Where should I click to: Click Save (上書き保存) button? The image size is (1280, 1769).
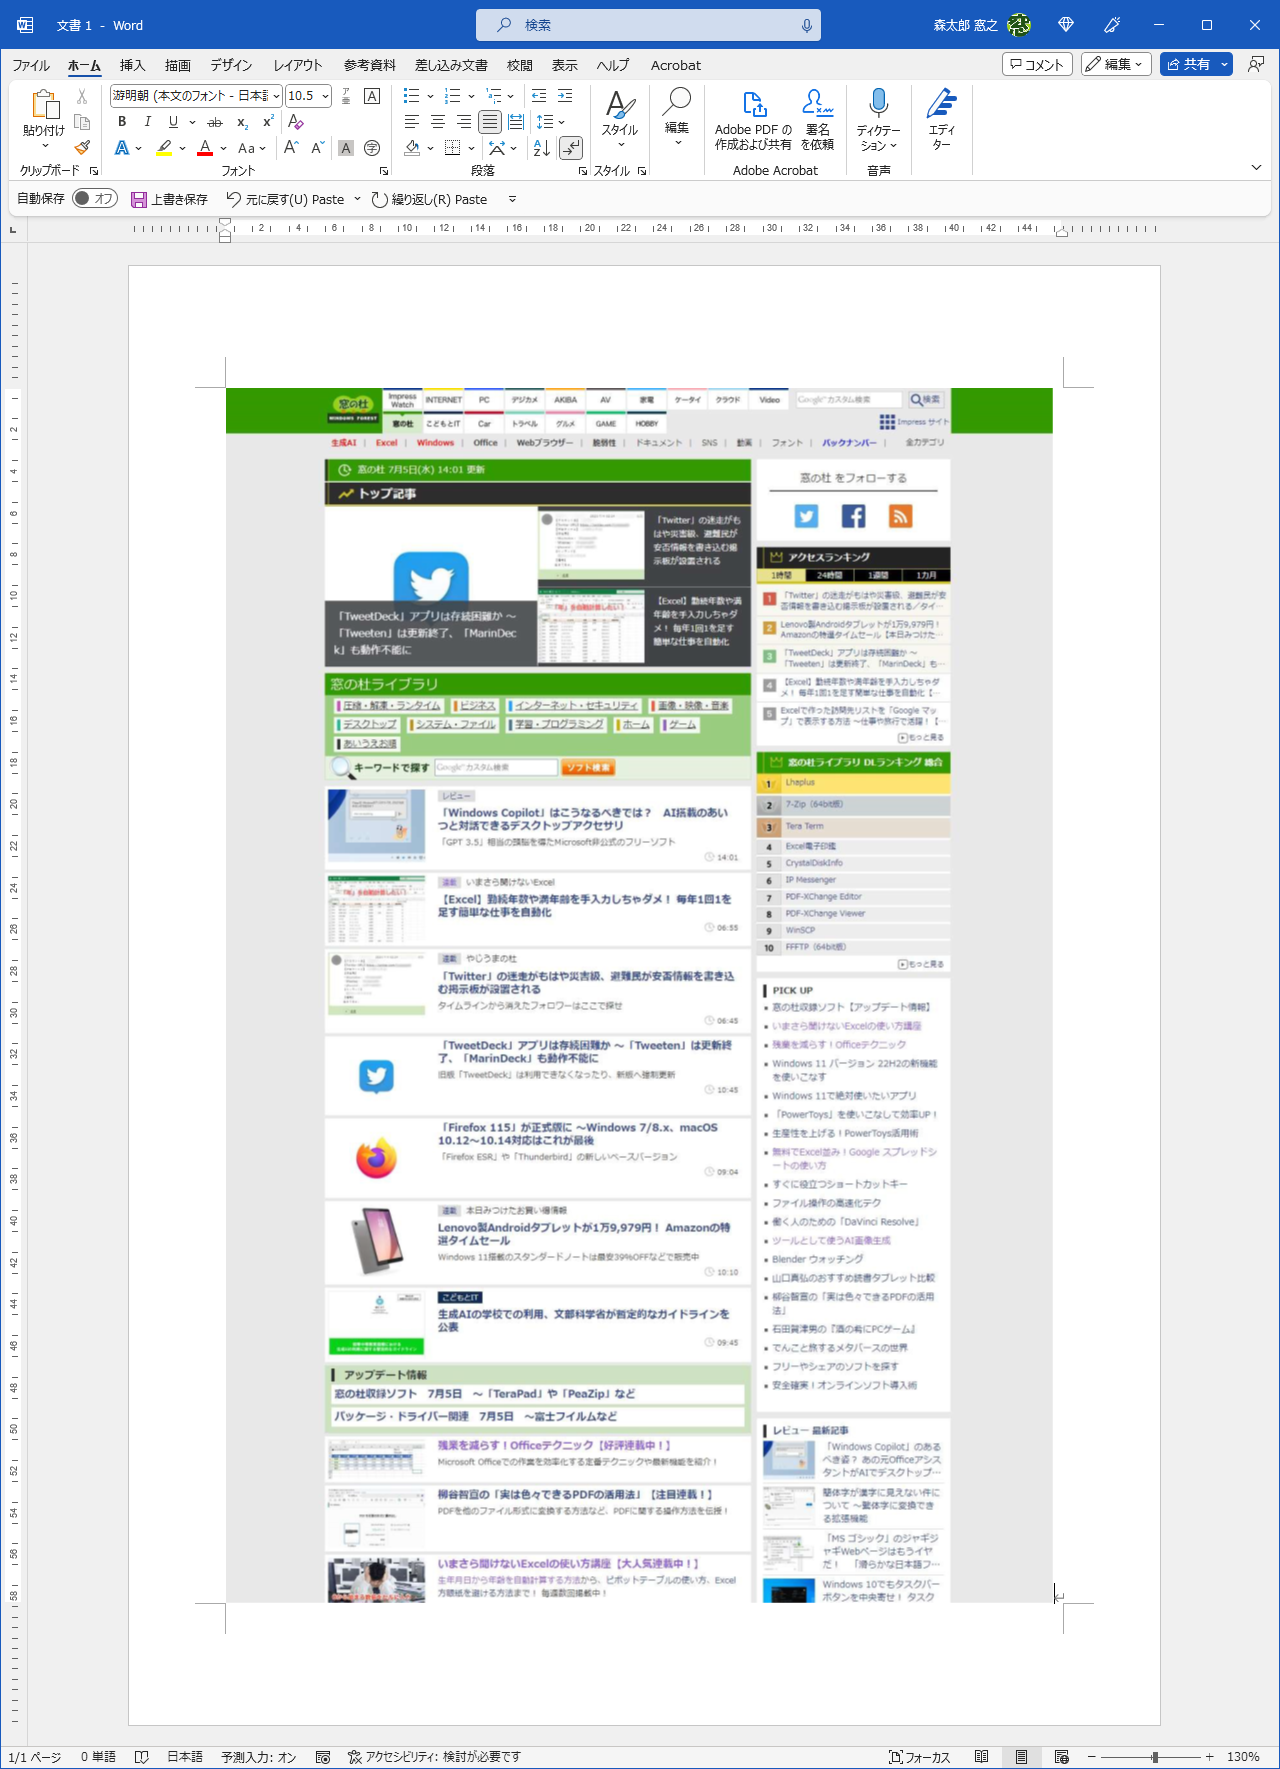tap(169, 199)
